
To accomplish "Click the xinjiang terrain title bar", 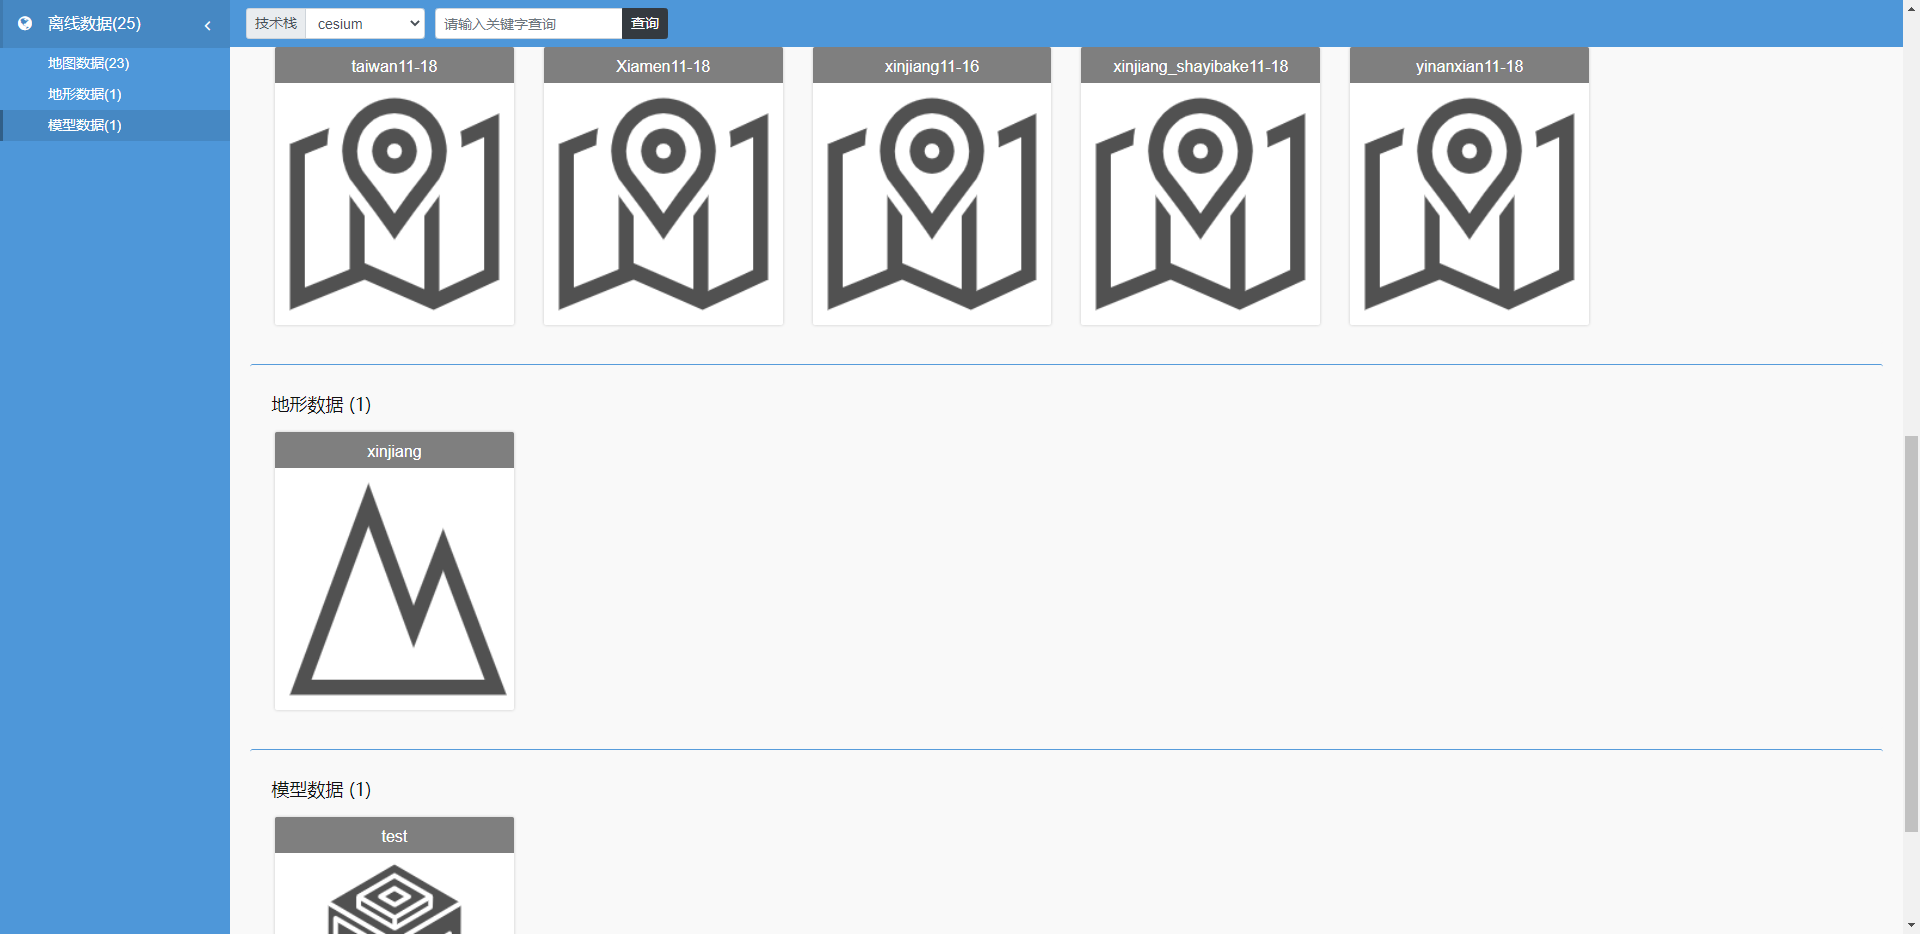I will coord(394,451).
